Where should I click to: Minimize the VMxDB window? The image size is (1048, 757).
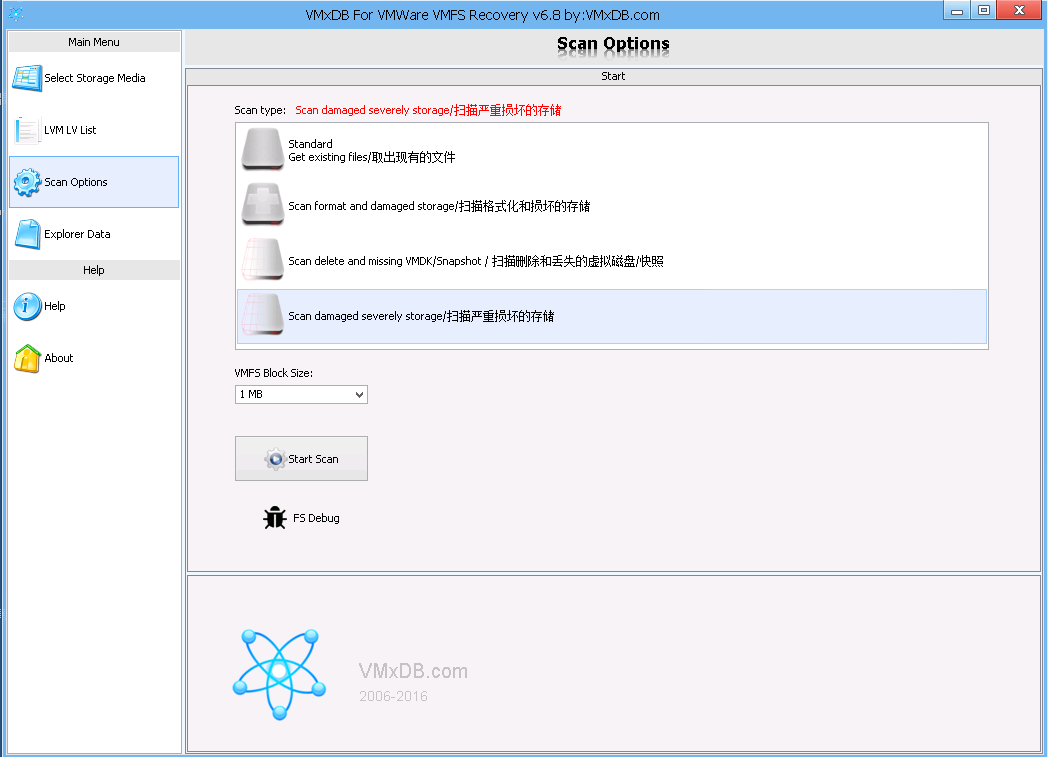pos(957,11)
